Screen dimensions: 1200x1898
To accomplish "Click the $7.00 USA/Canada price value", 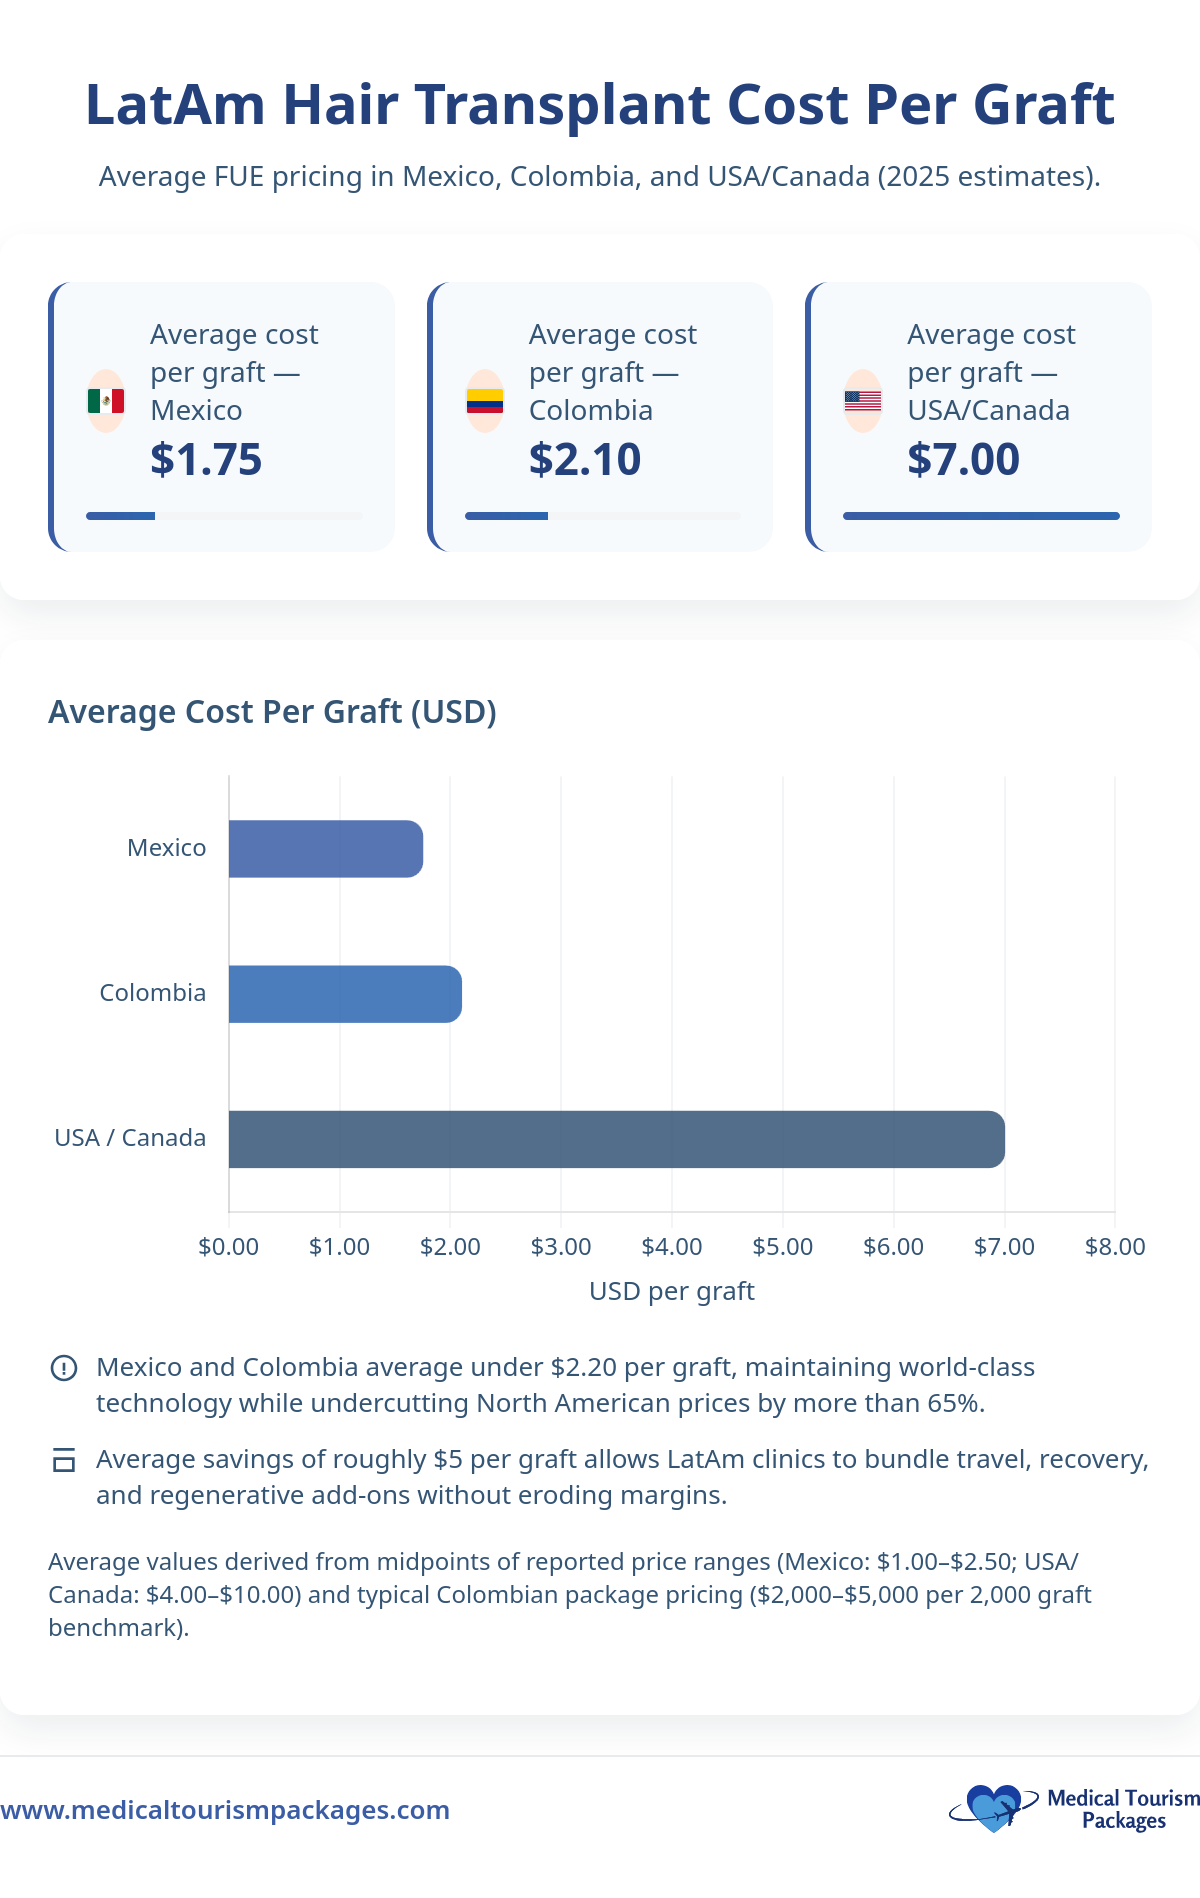I will pyautogui.click(x=963, y=460).
